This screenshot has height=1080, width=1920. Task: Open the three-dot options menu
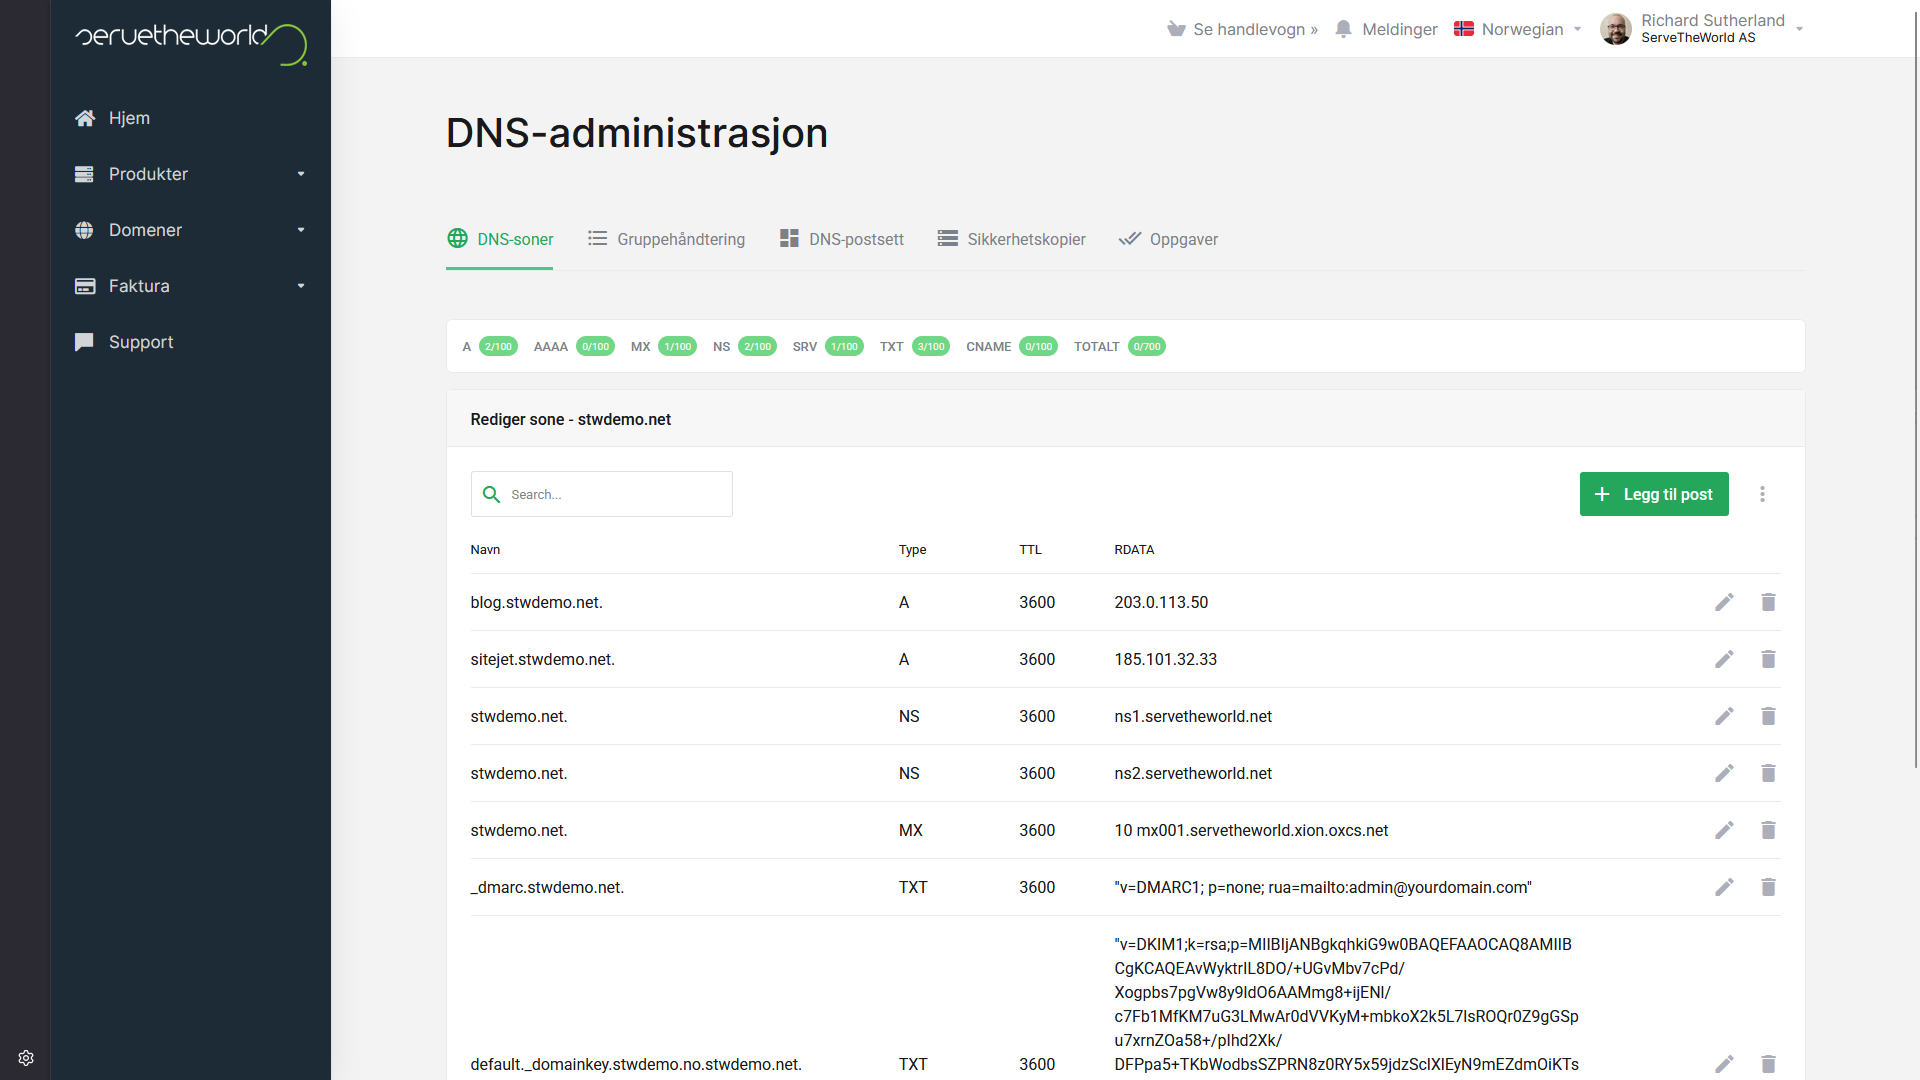coord(1762,494)
